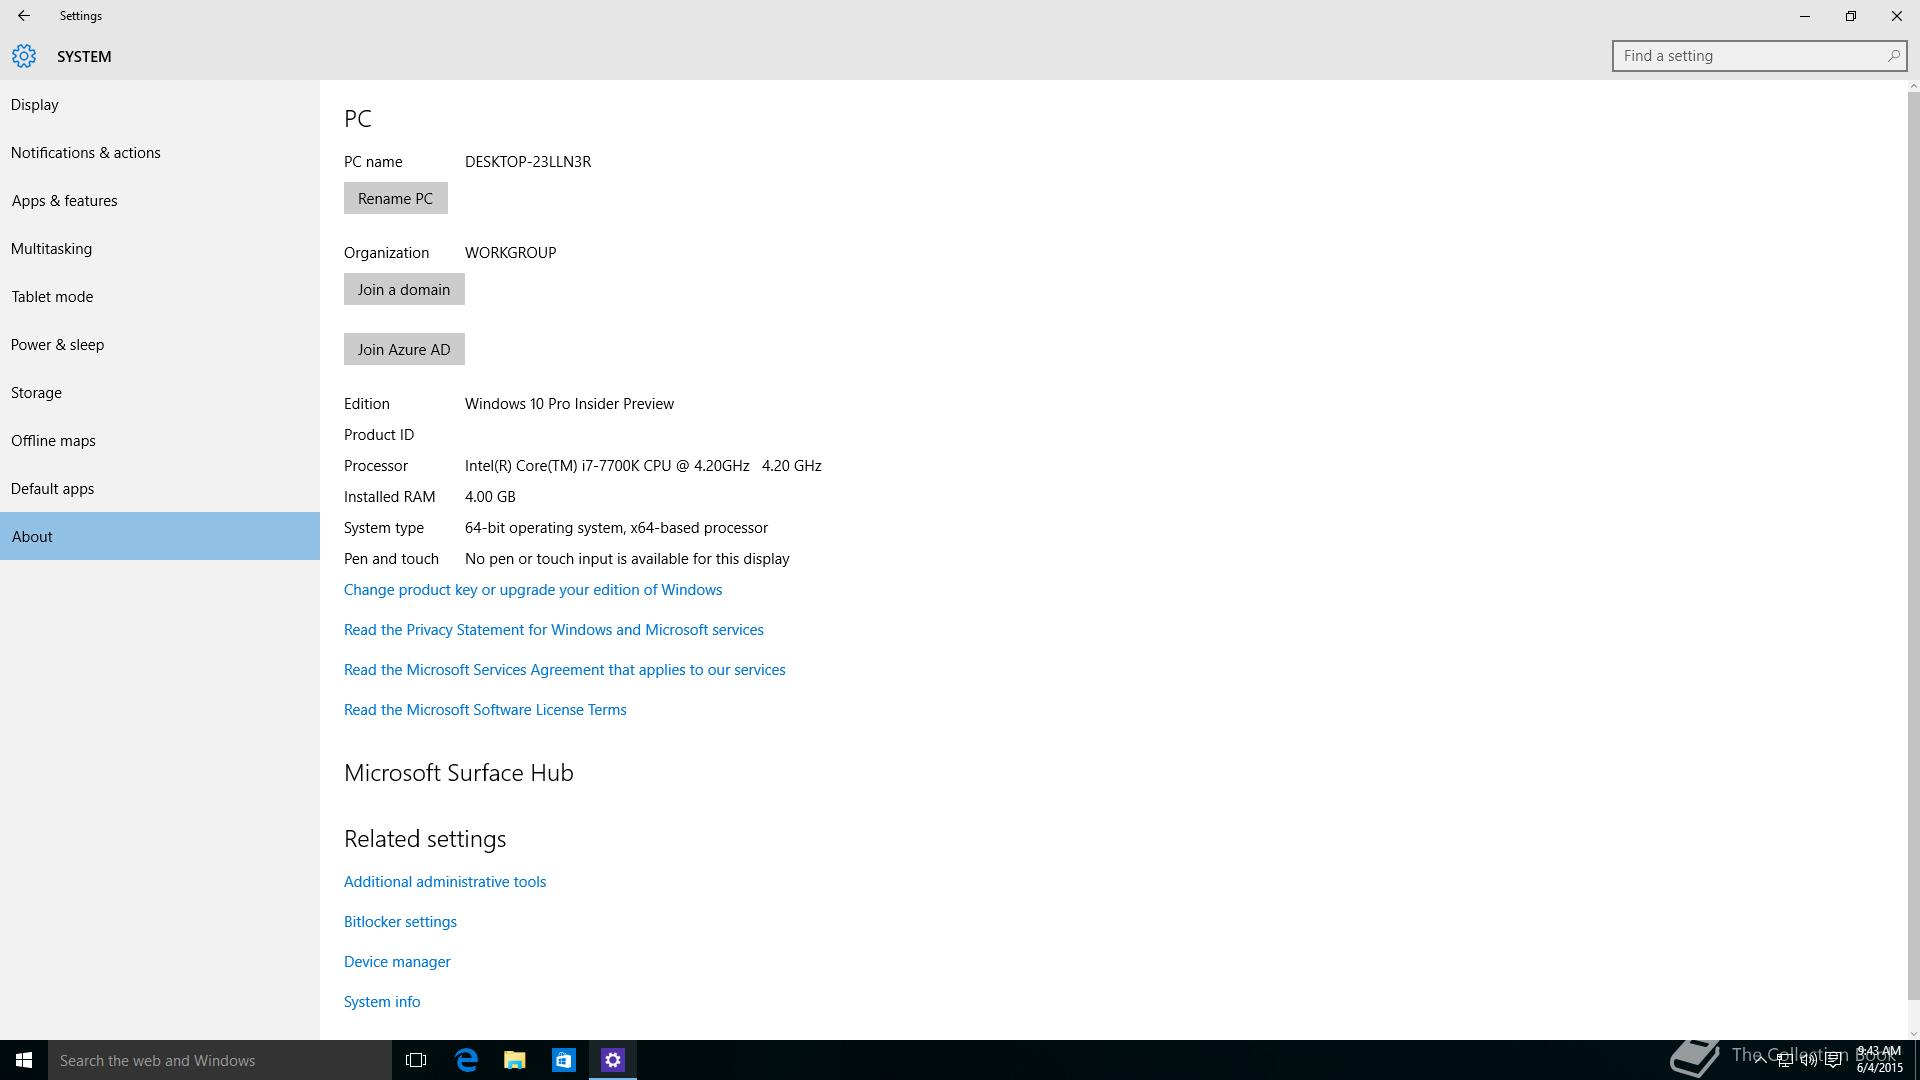
Task: Select the About page in sidebar
Action: (160, 536)
